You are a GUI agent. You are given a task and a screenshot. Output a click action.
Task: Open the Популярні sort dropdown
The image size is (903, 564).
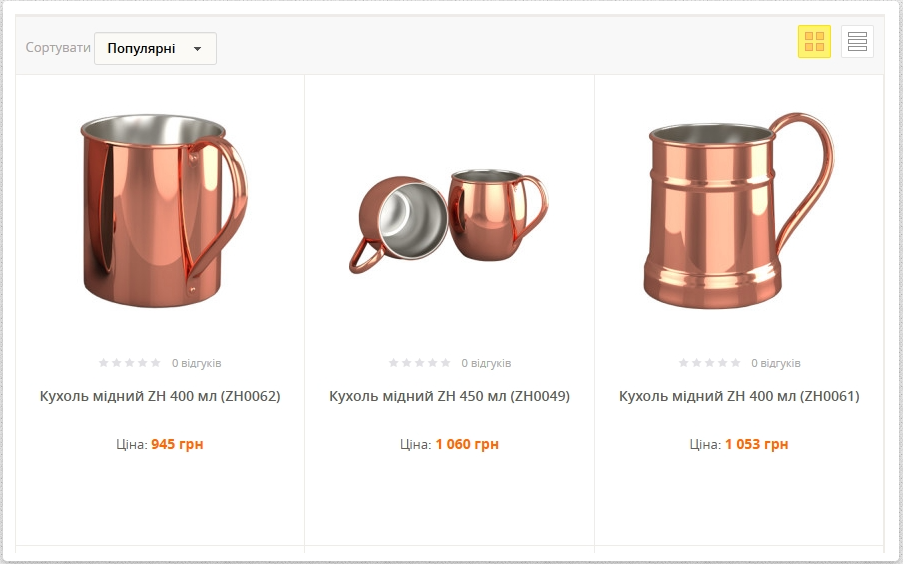(155, 48)
